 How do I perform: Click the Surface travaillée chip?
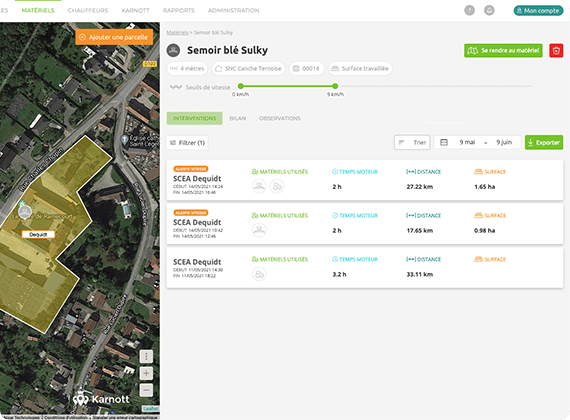tap(360, 68)
